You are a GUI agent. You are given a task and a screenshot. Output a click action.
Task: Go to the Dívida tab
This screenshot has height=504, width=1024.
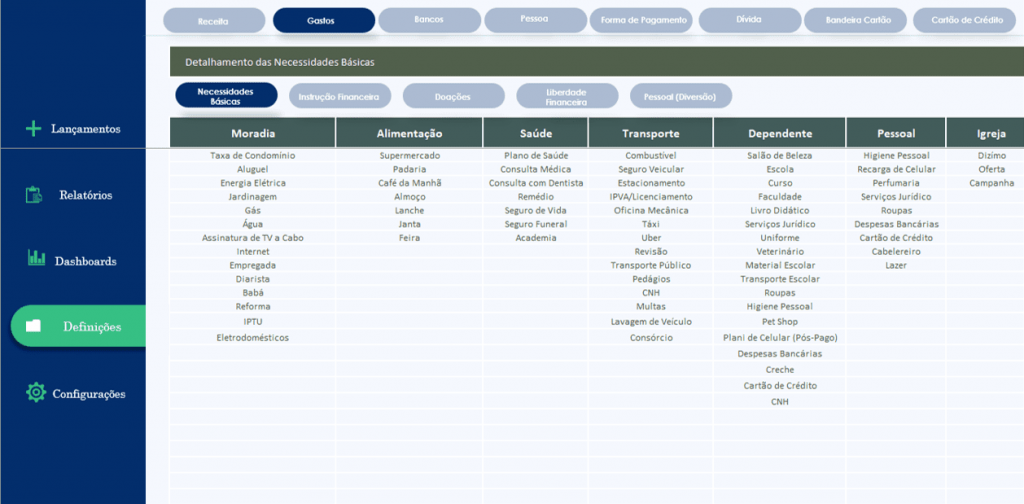tap(750, 20)
